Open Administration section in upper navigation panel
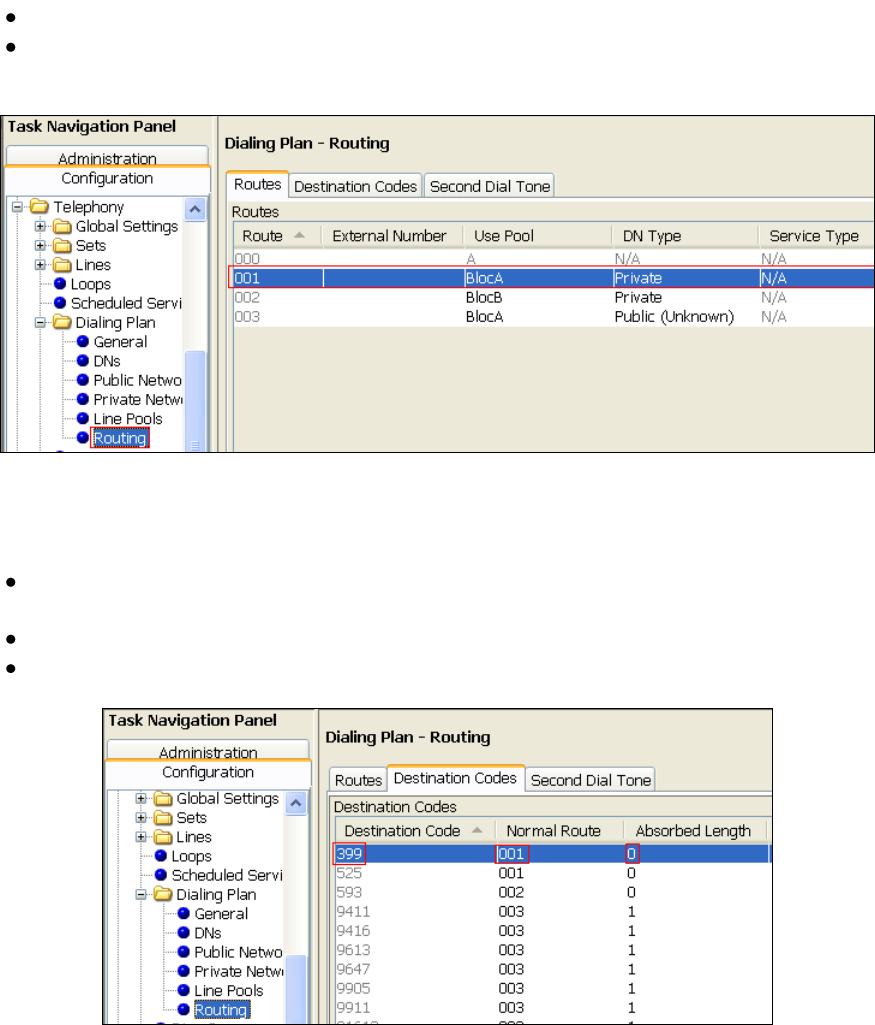The image size is (875, 1025). point(107,157)
